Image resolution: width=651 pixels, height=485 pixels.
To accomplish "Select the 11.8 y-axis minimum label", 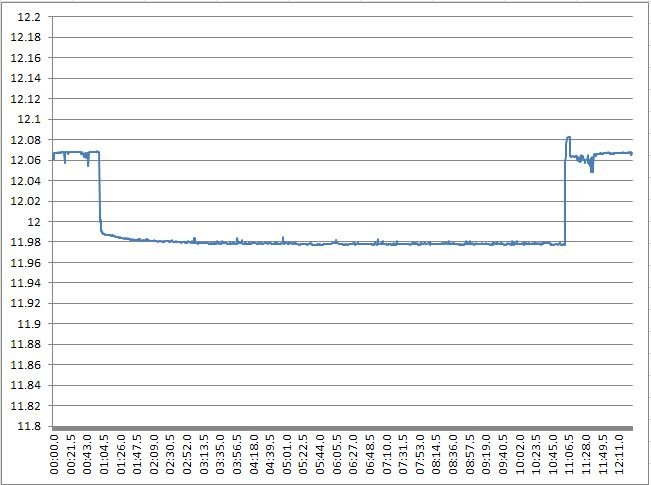I will coord(29,427).
